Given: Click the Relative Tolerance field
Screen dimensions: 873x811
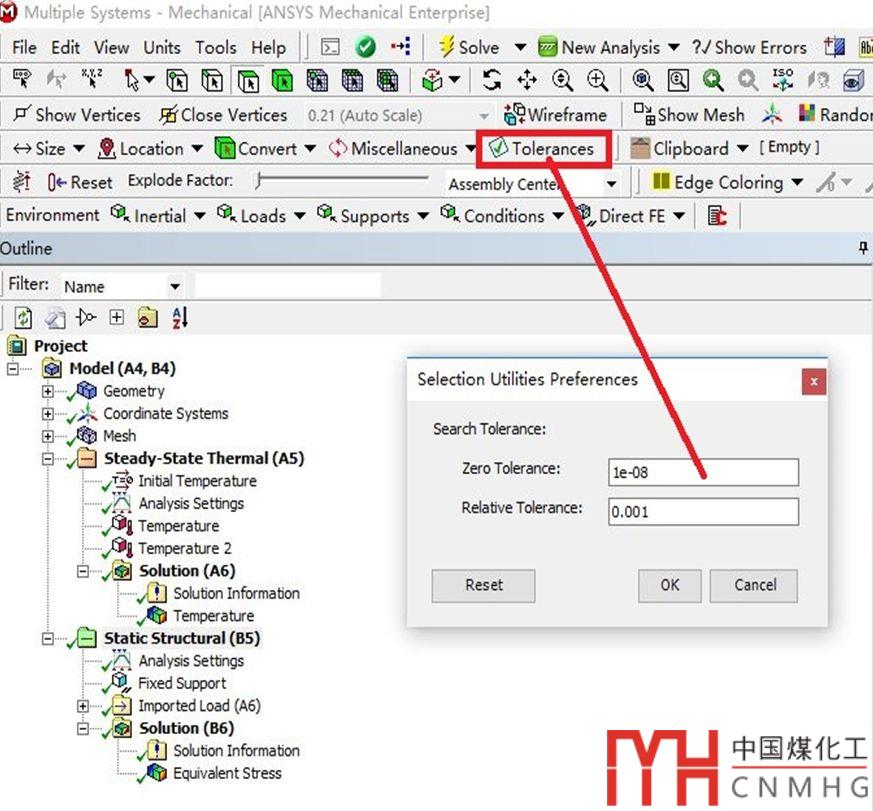Looking at the screenshot, I should point(703,512).
